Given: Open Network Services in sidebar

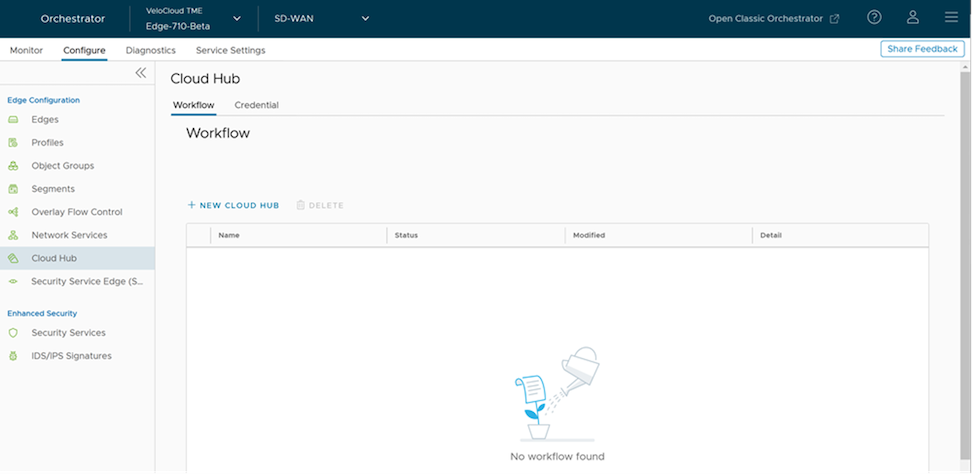Looking at the screenshot, I should pos(69,235).
